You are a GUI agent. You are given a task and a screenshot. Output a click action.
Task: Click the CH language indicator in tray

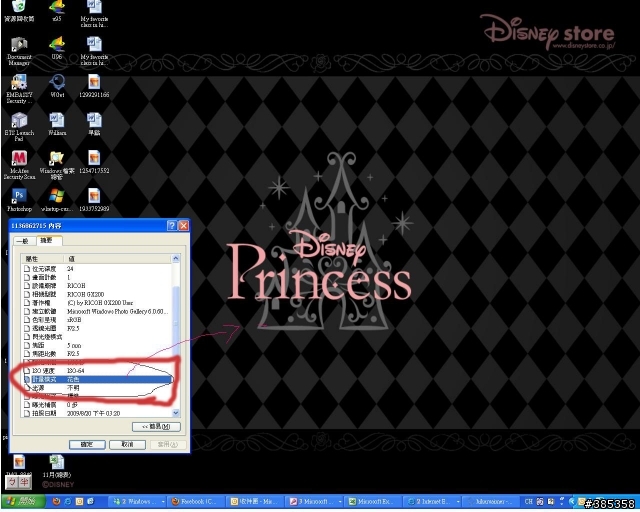[x=528, y=501]
